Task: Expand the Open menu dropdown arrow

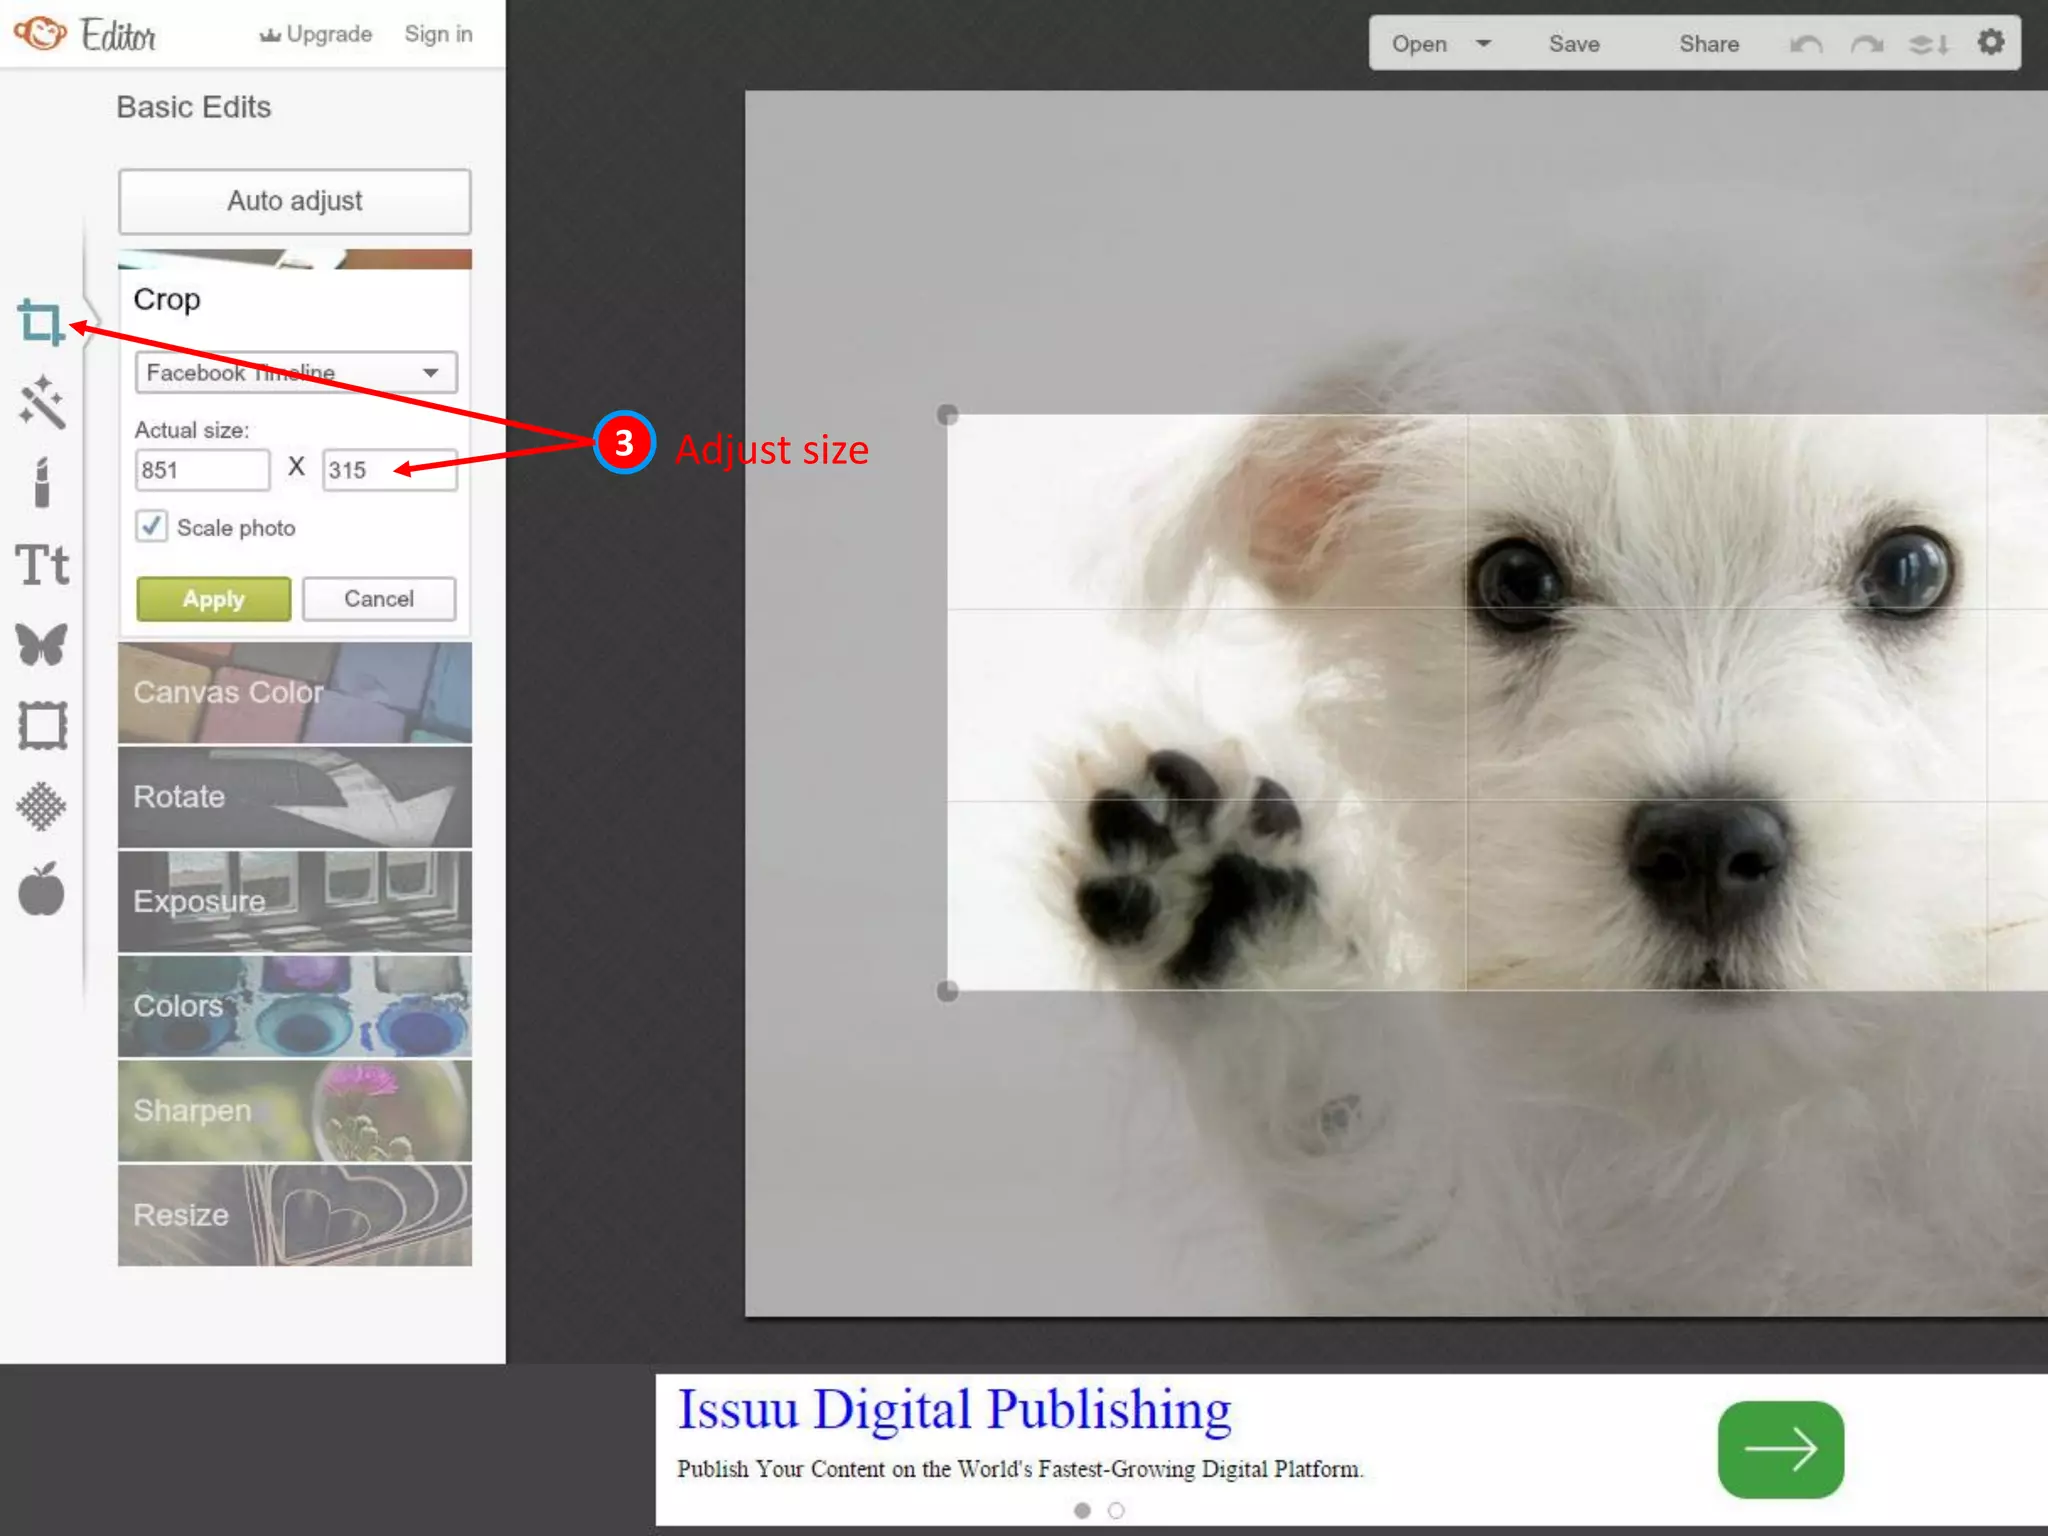Action: pos(1483,44)
